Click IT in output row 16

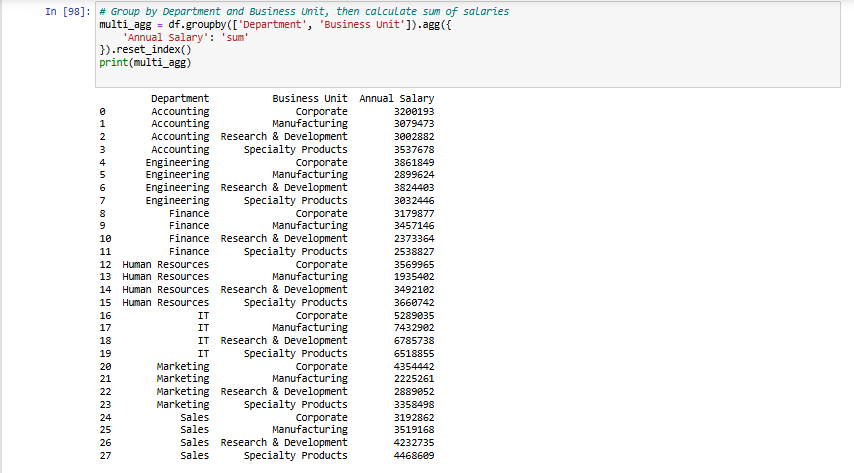click(x=203, y=316)
